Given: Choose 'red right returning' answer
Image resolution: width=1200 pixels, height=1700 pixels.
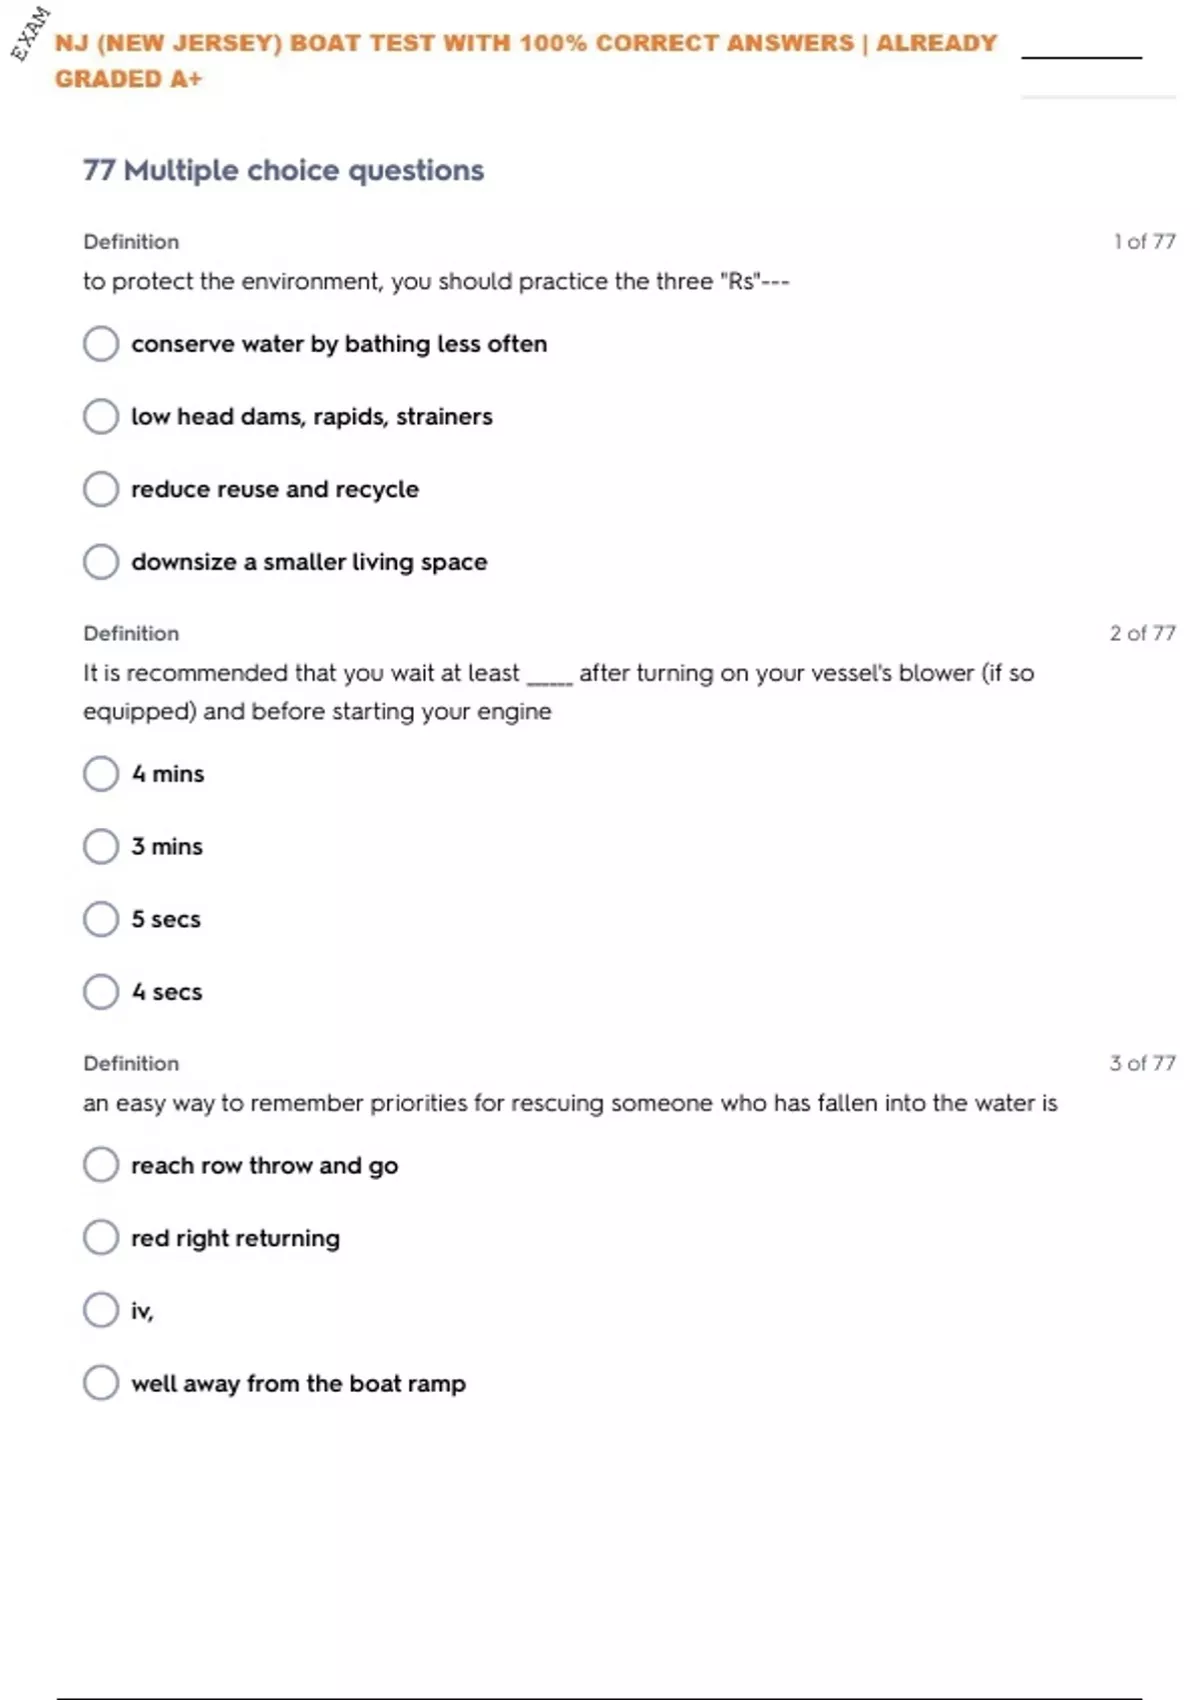Looking at the screenshot, I should [101, 1238].
